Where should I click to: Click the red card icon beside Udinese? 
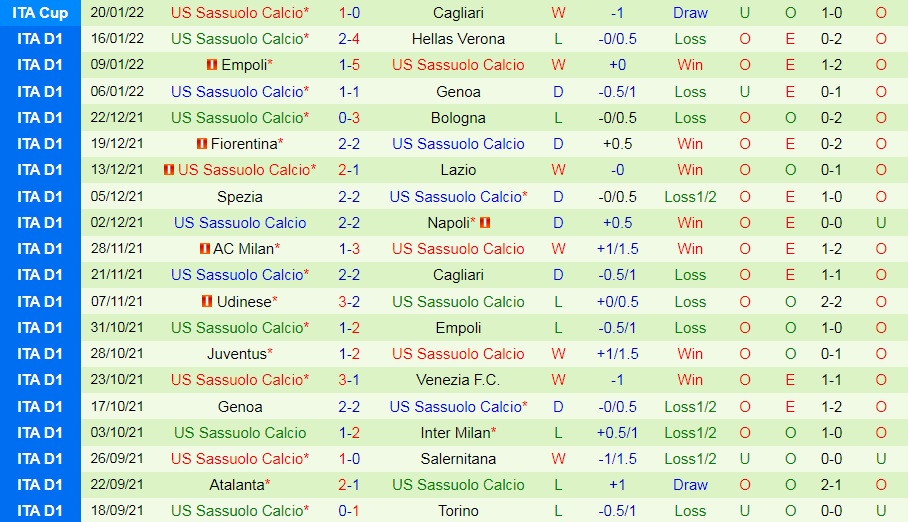[x=207, y=301]
